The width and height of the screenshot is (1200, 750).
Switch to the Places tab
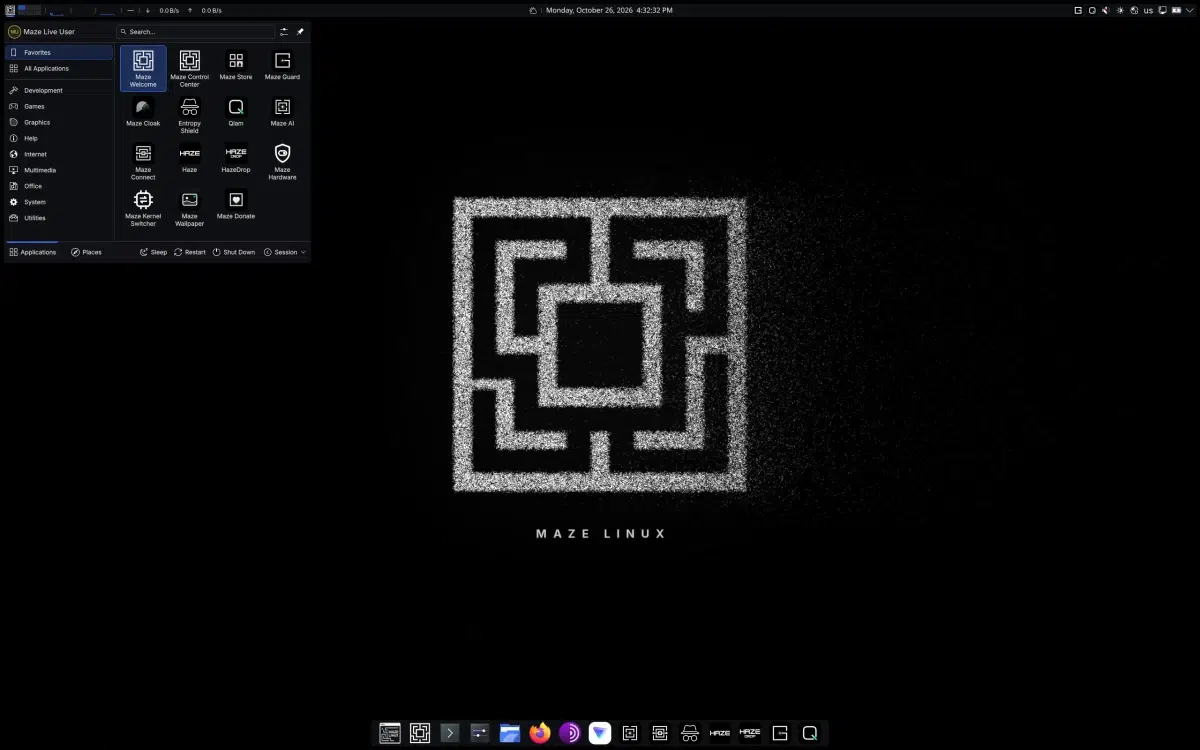click(86, 252)
